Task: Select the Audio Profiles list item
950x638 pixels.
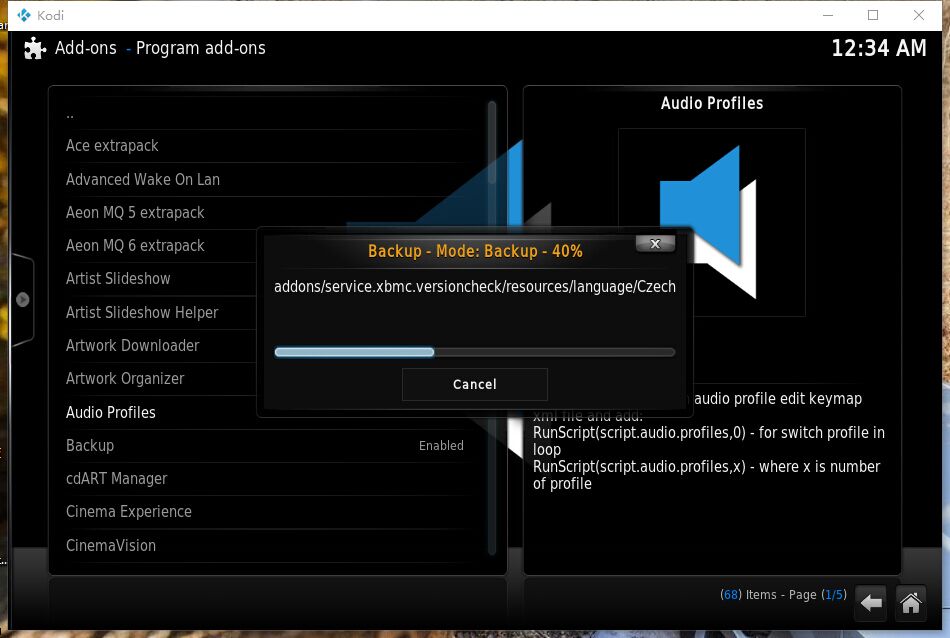Action: click(110, 413)
